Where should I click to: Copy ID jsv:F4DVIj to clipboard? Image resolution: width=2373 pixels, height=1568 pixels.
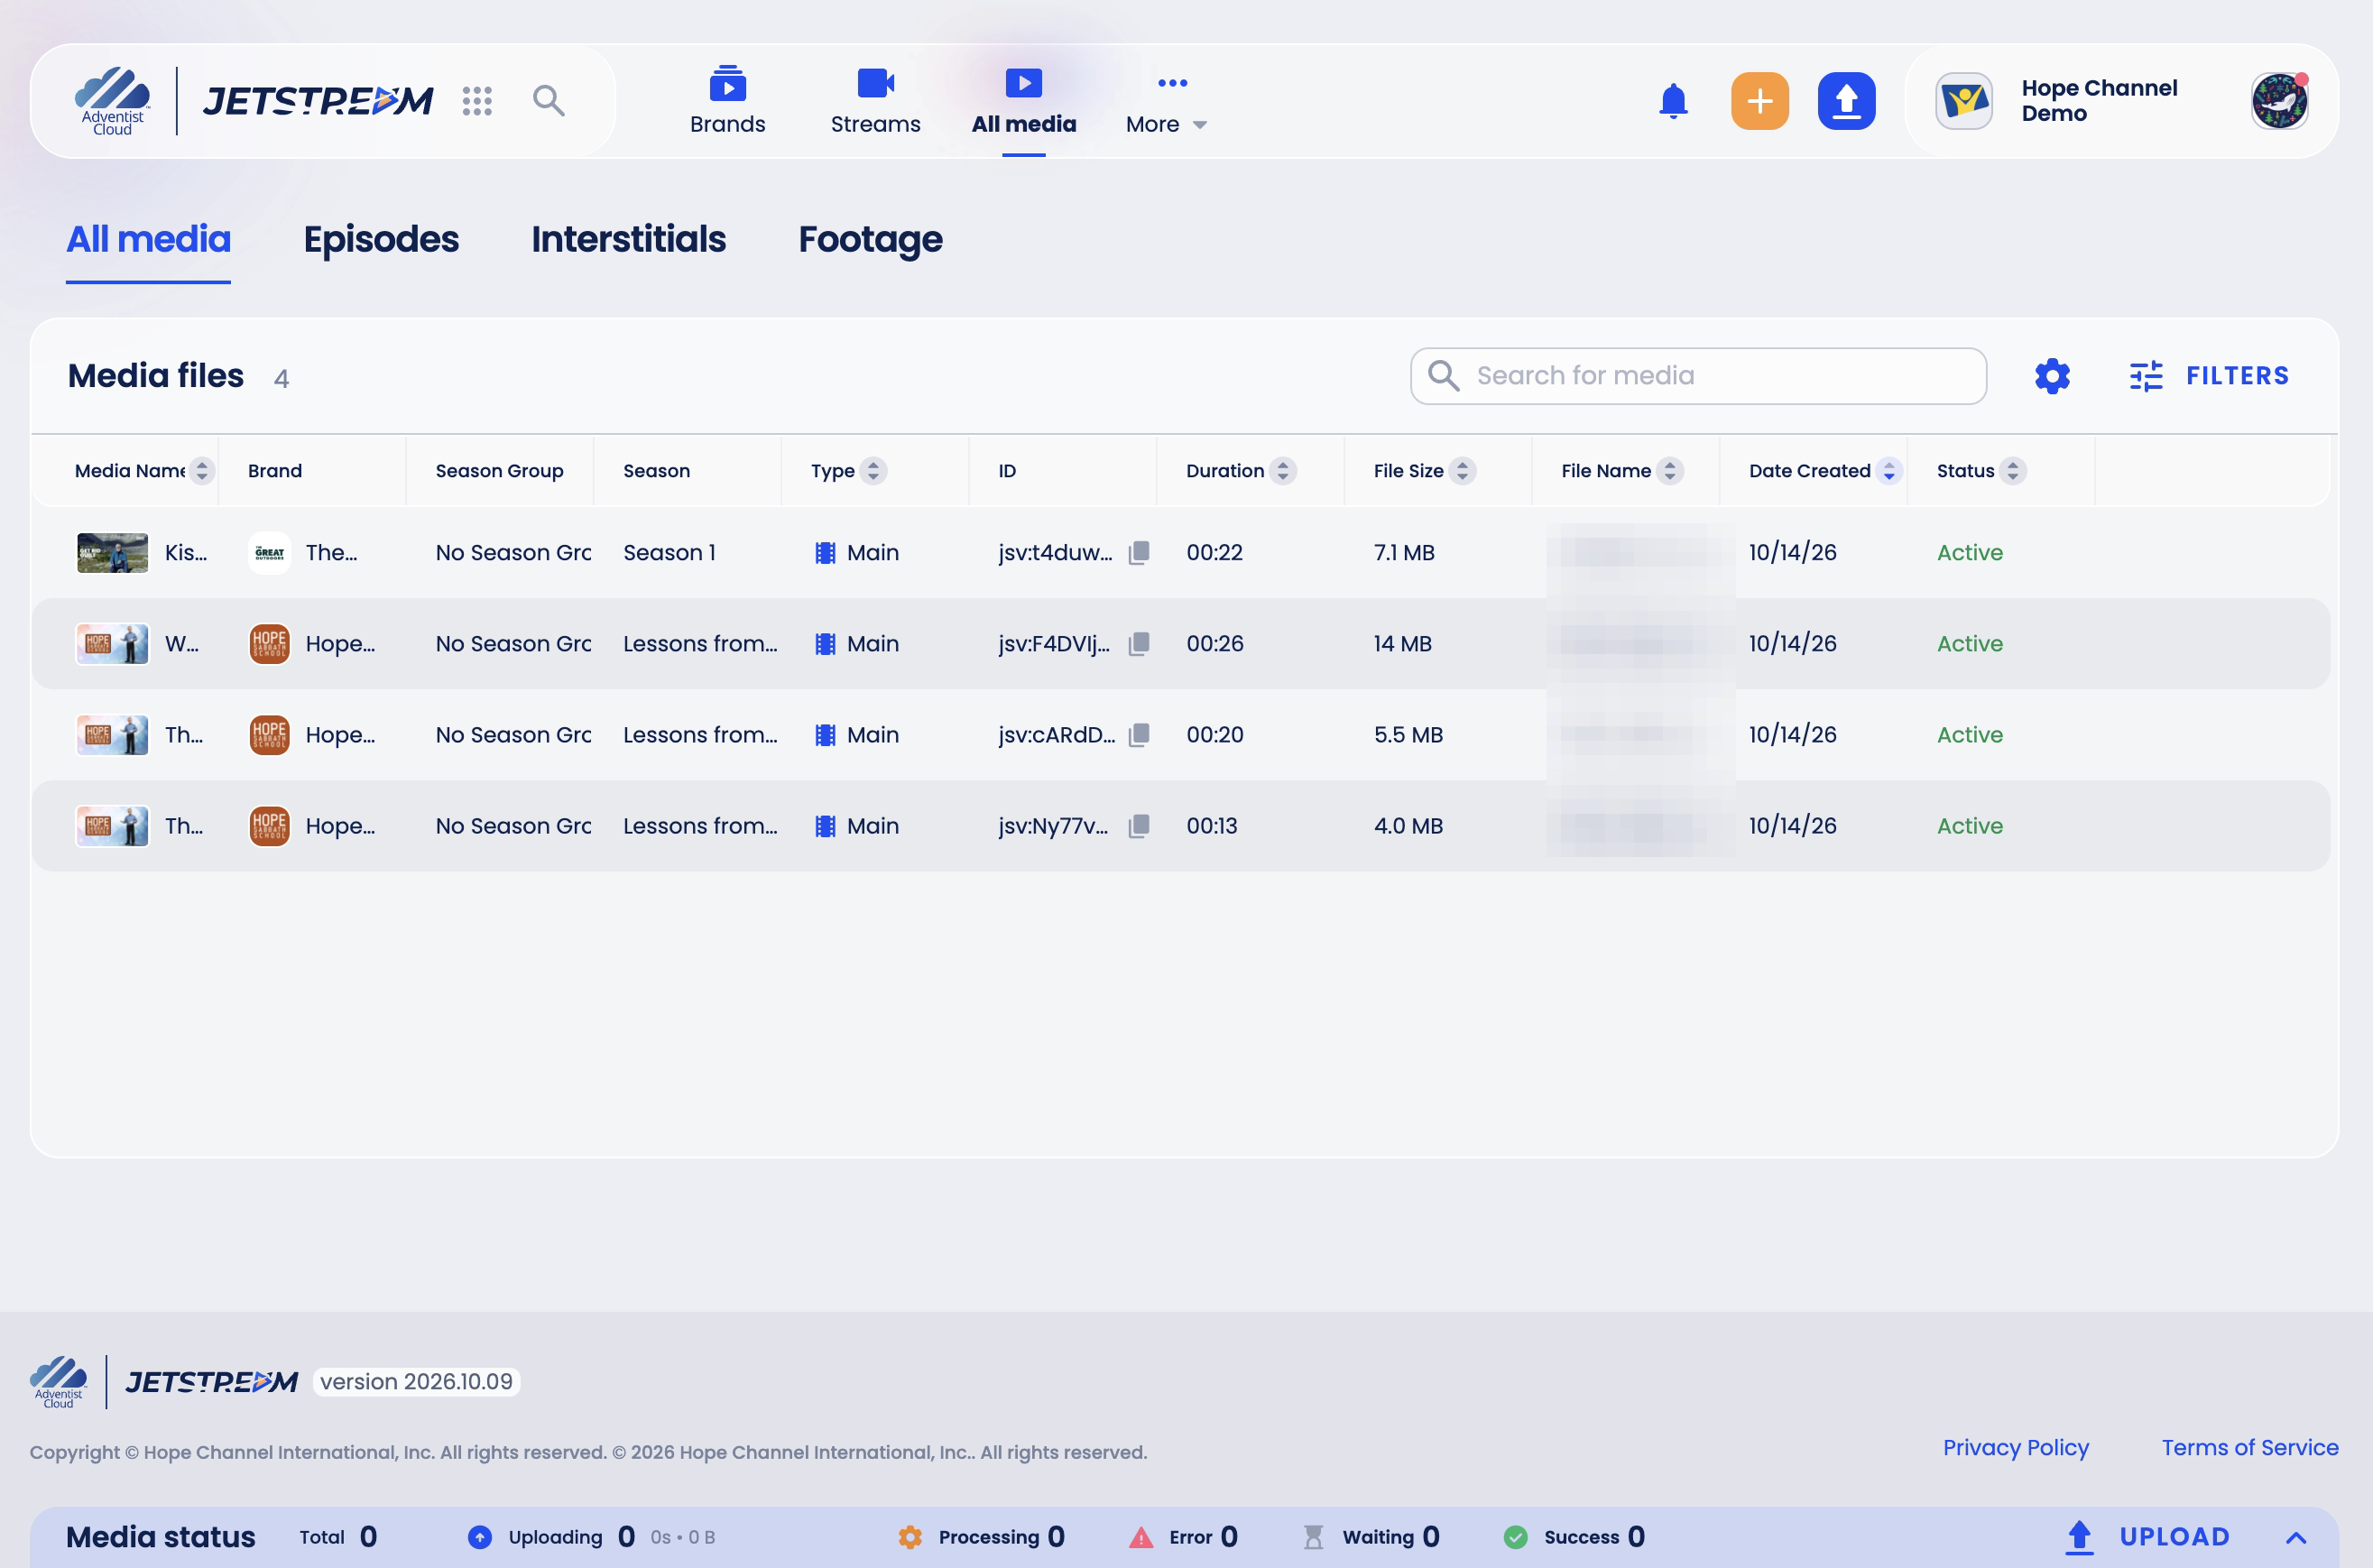tap(1138, 644)
